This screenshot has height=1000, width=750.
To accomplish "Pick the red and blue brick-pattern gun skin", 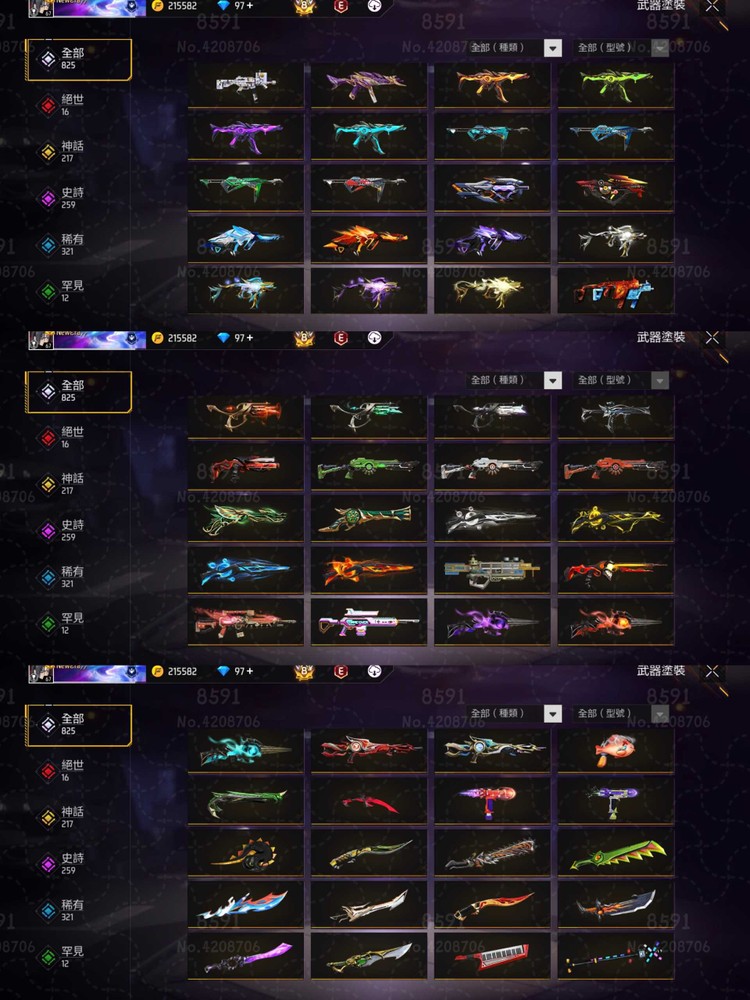I will 615,291.
